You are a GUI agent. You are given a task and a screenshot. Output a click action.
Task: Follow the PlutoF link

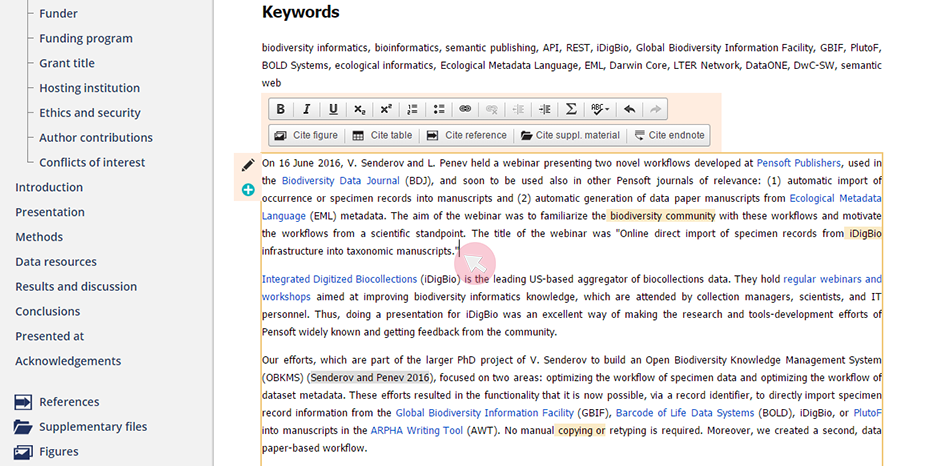coord(867,413)
